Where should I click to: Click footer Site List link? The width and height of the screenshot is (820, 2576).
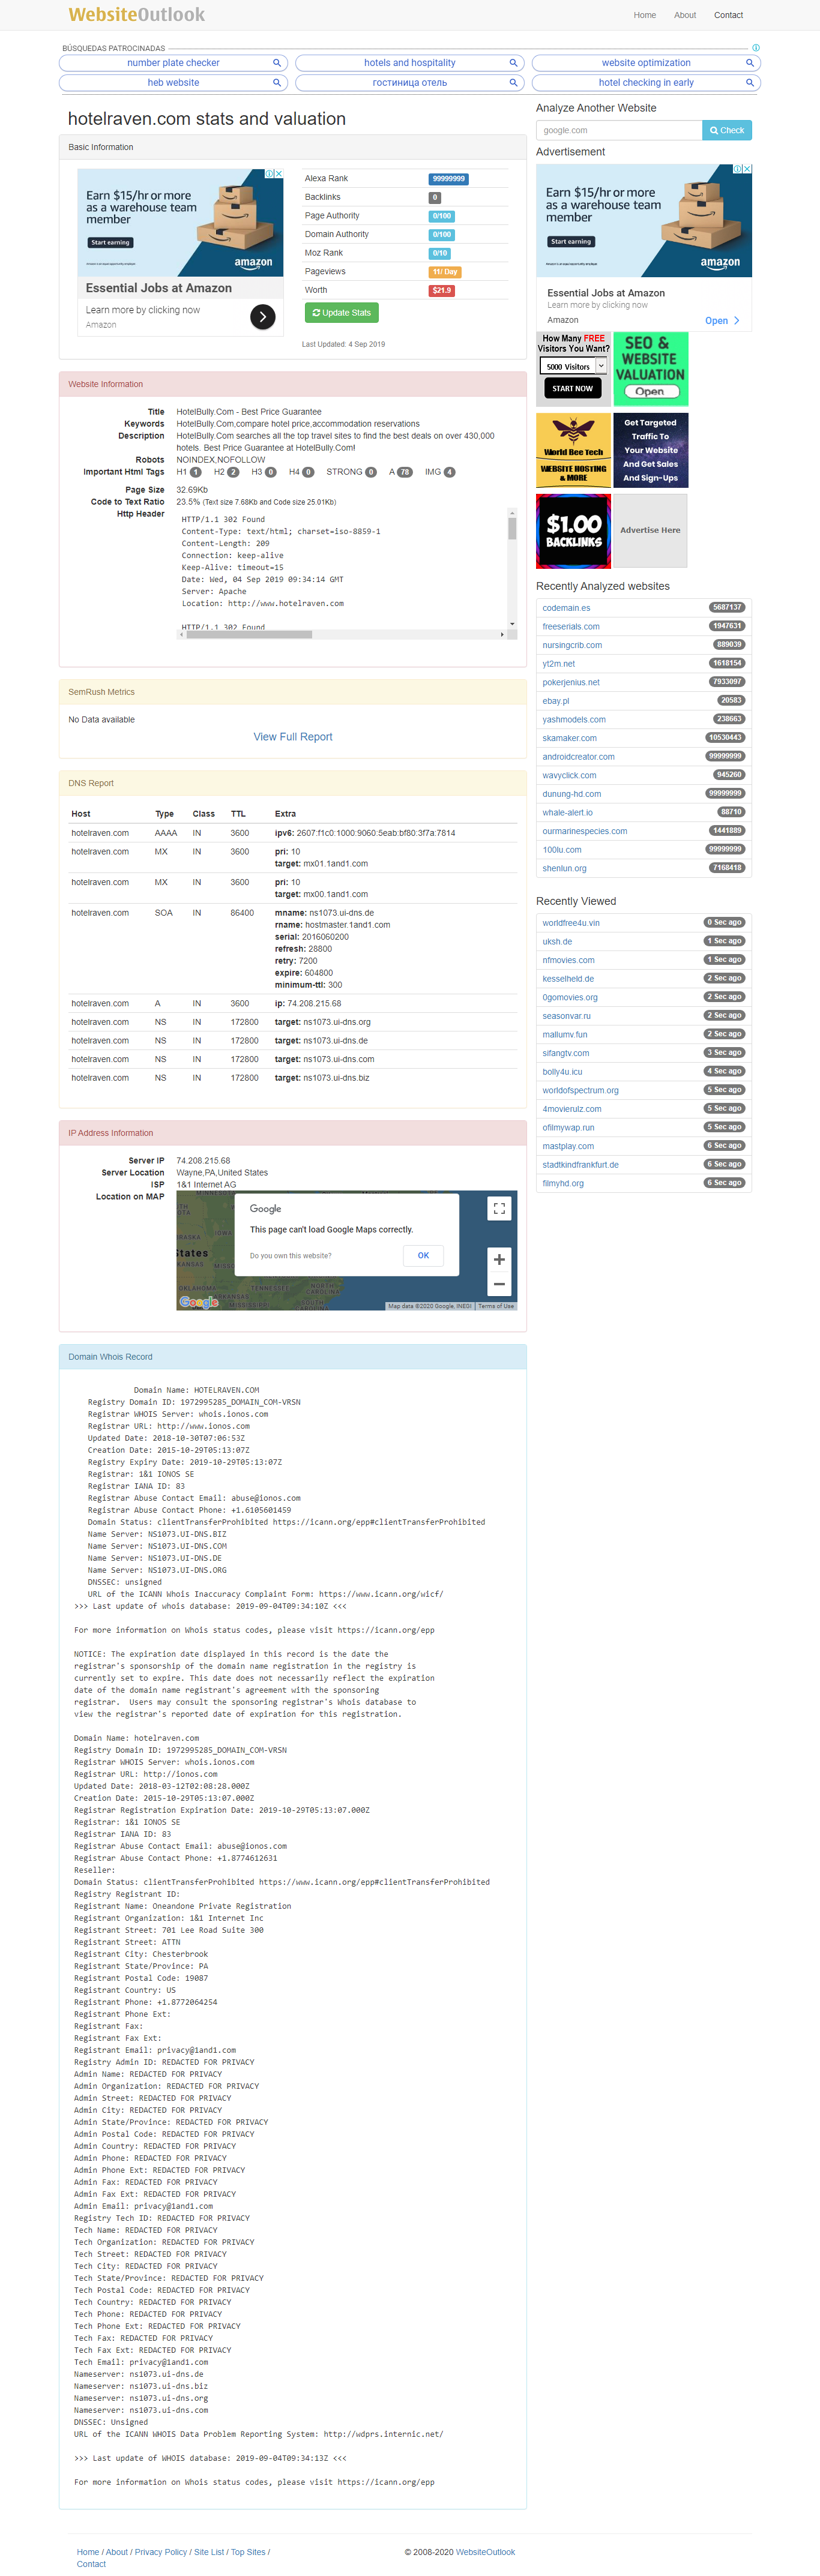tap(209, 2552)
